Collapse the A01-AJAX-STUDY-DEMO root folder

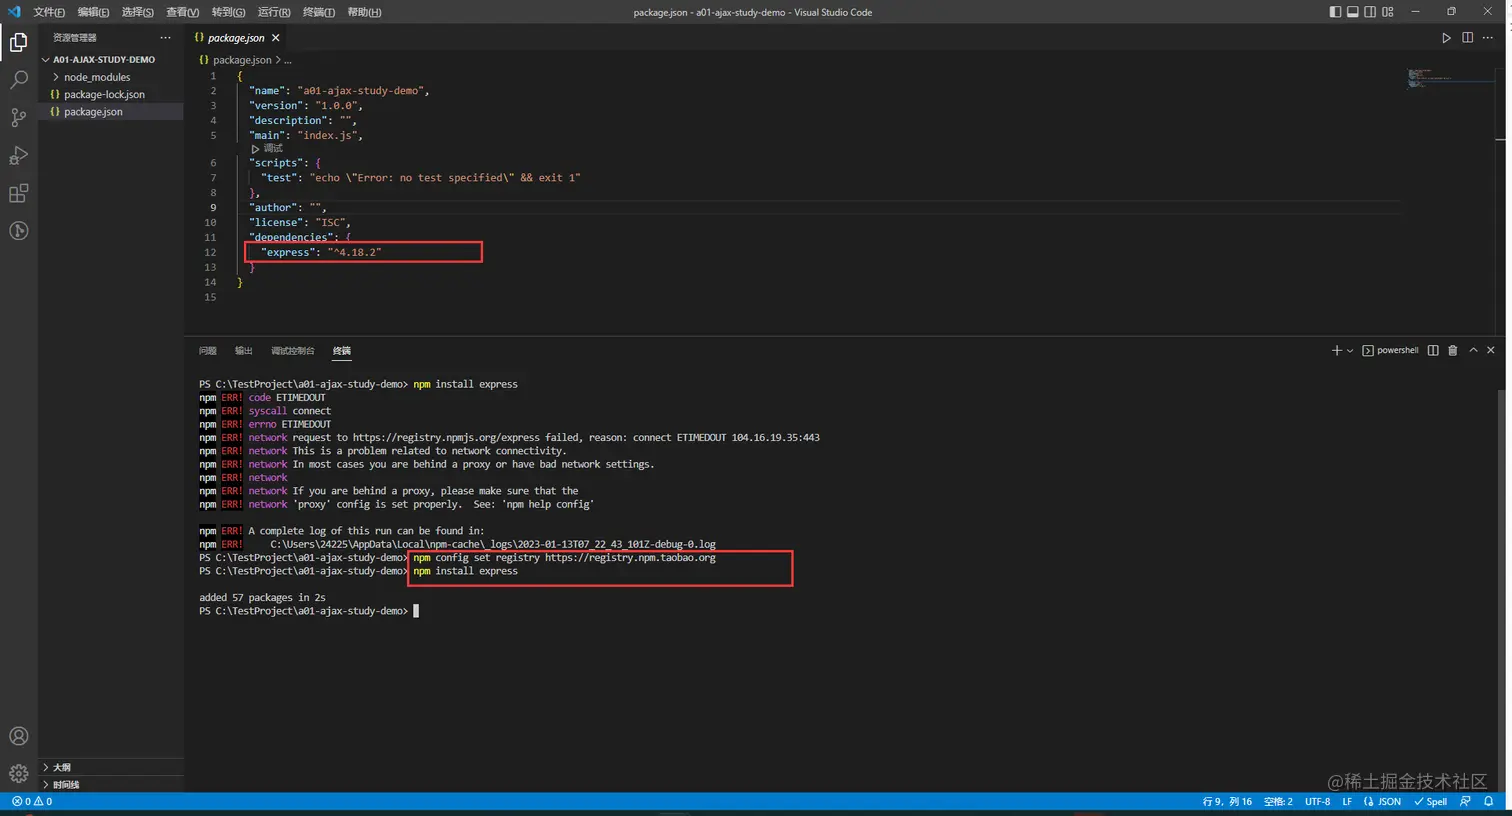111,60
